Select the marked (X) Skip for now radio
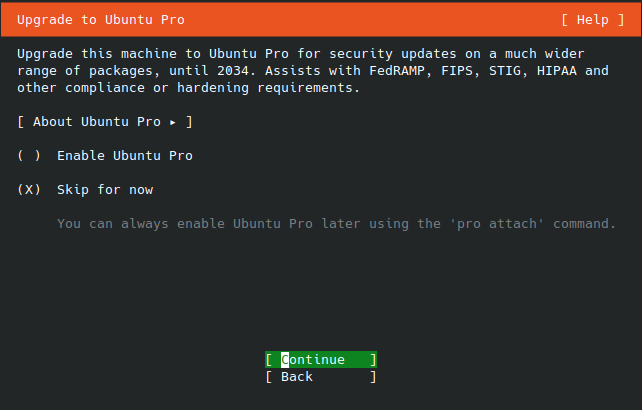 point(29,190)
